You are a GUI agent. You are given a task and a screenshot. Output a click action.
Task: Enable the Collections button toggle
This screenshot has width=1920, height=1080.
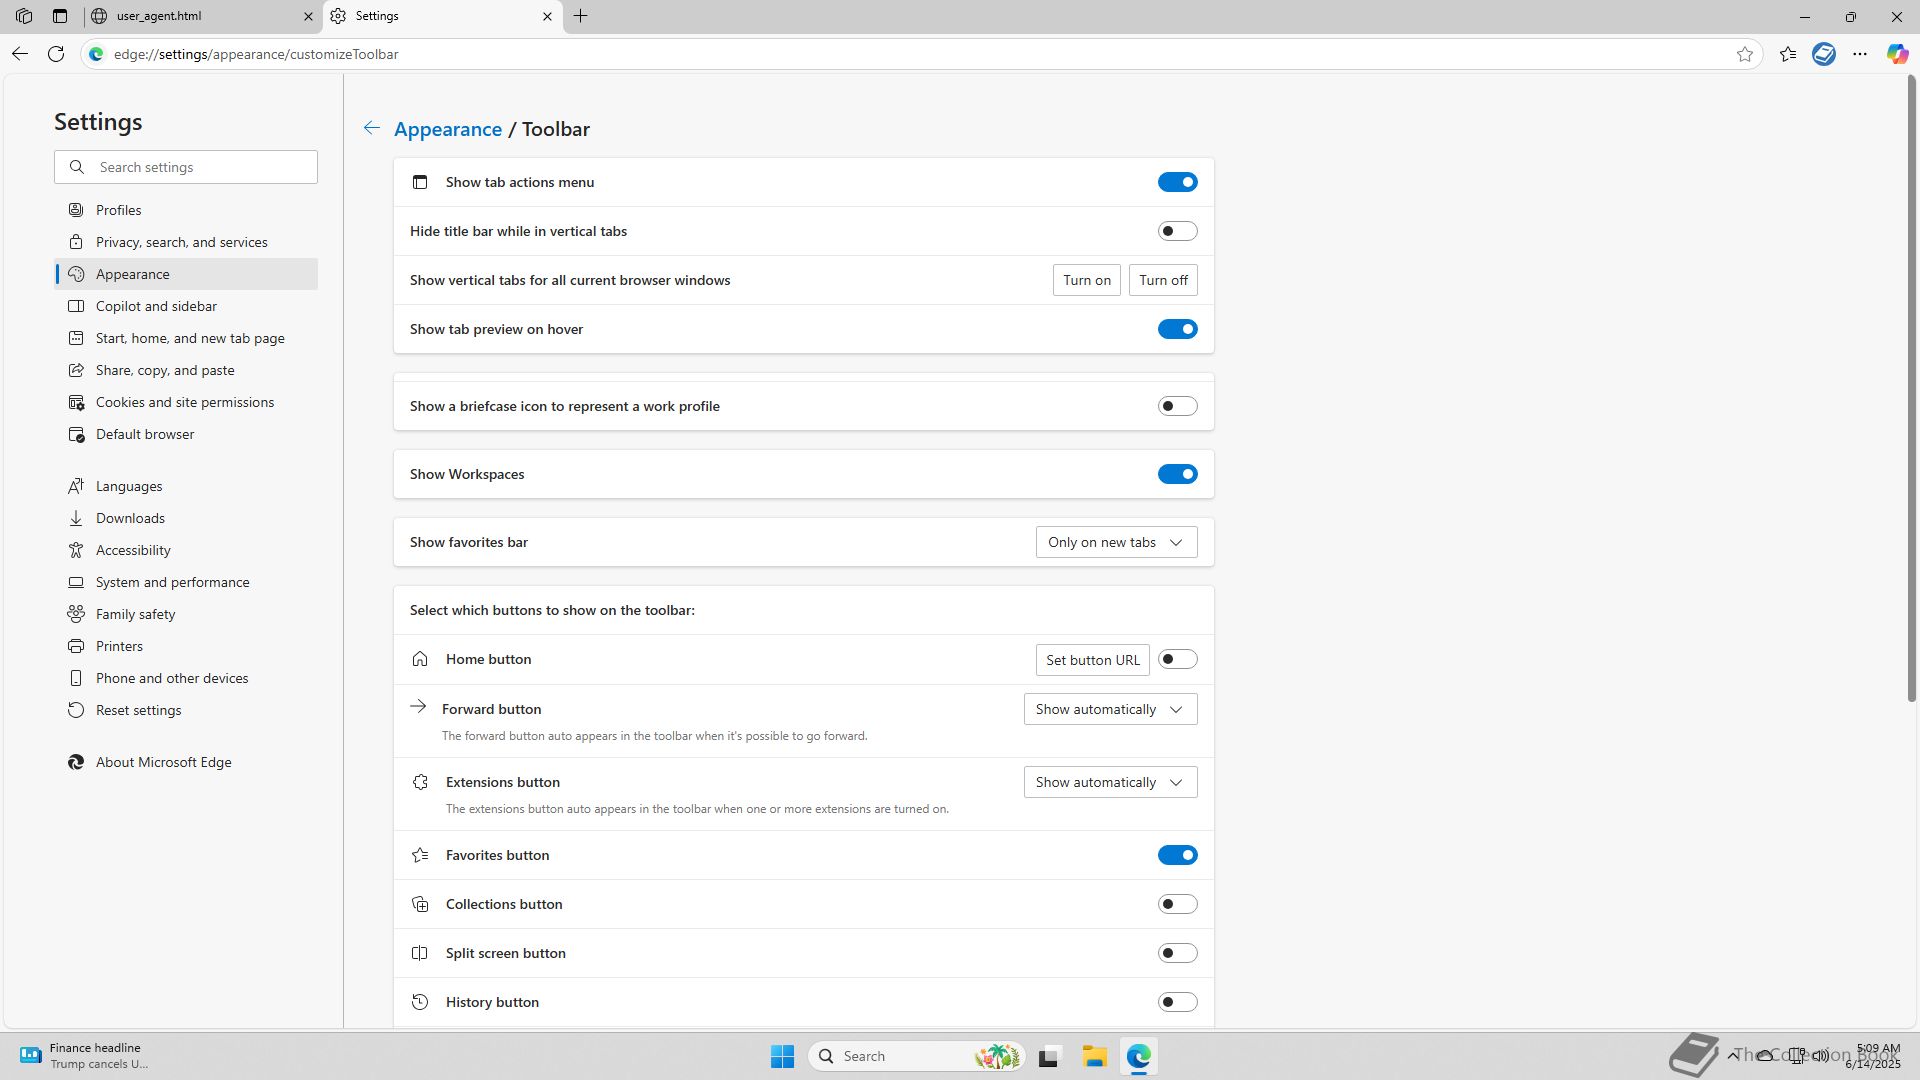(x=1177, y=904)
